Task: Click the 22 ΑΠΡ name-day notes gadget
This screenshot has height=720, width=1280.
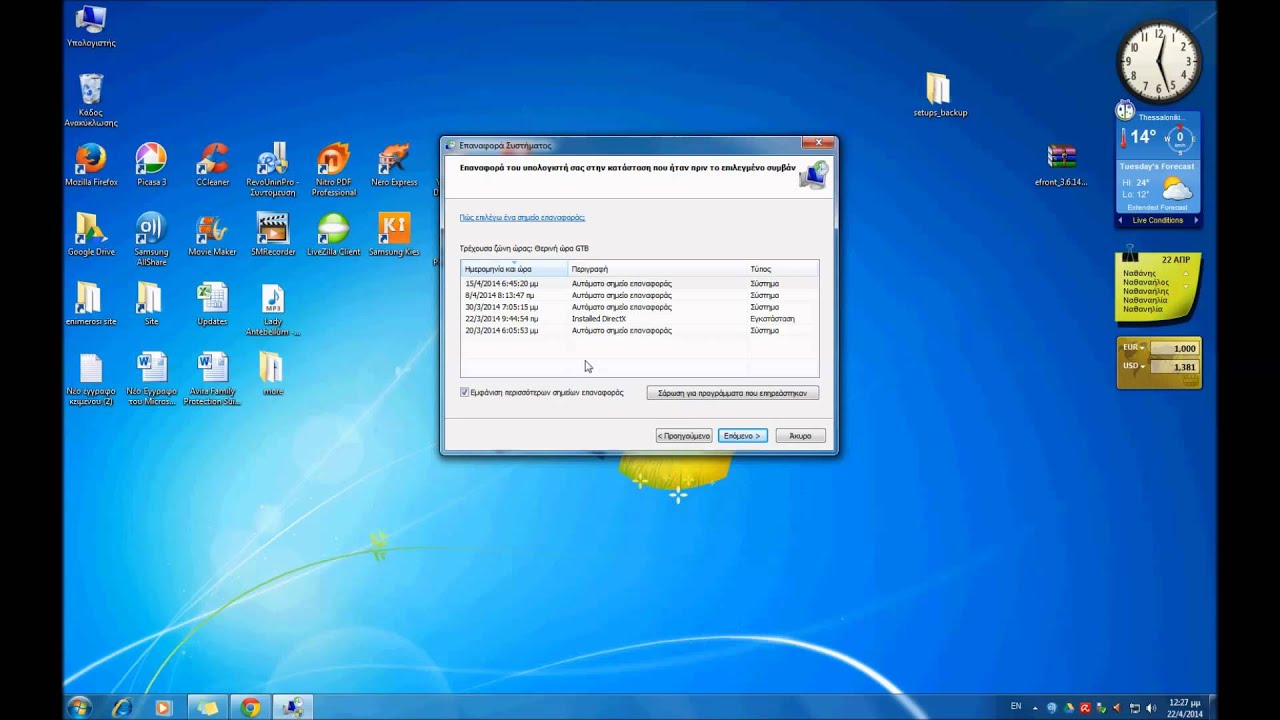Action: pos(1158,287)
